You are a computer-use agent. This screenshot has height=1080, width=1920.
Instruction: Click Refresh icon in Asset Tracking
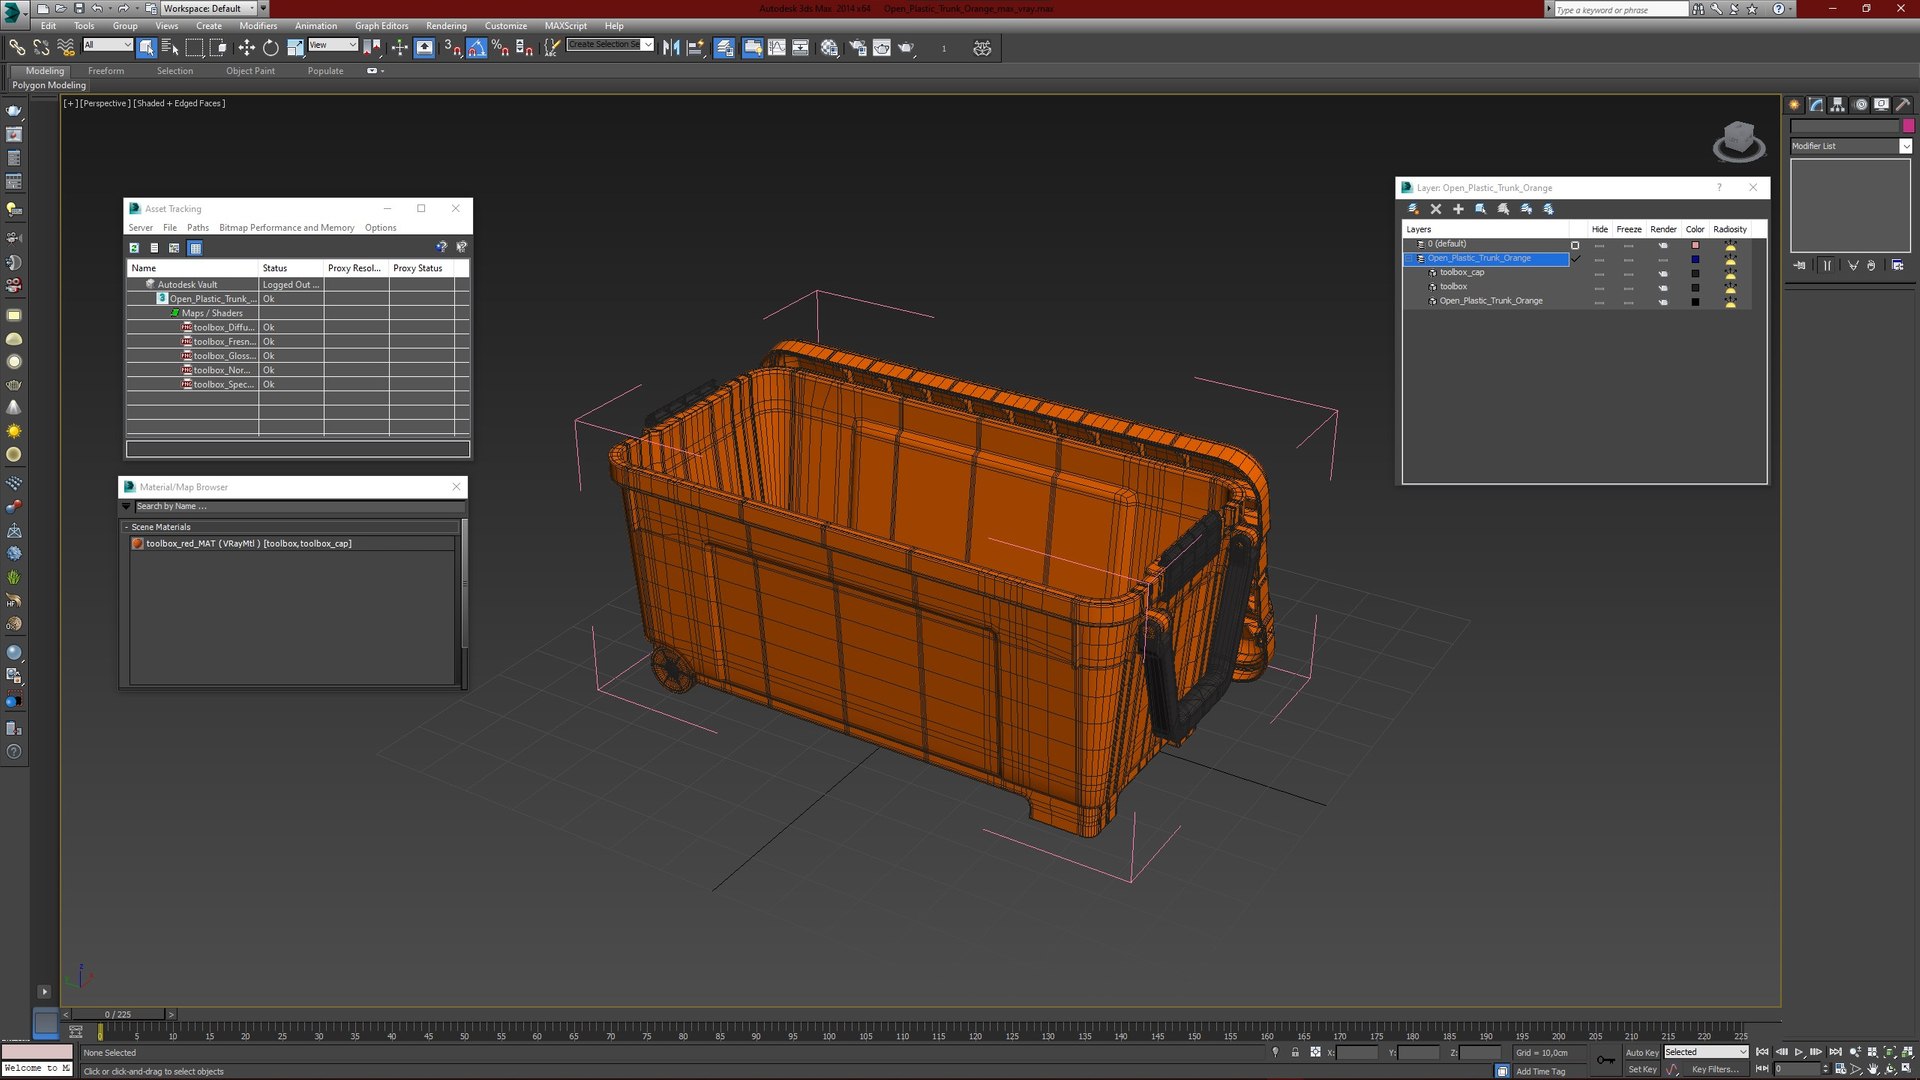(x=134, y=247)
